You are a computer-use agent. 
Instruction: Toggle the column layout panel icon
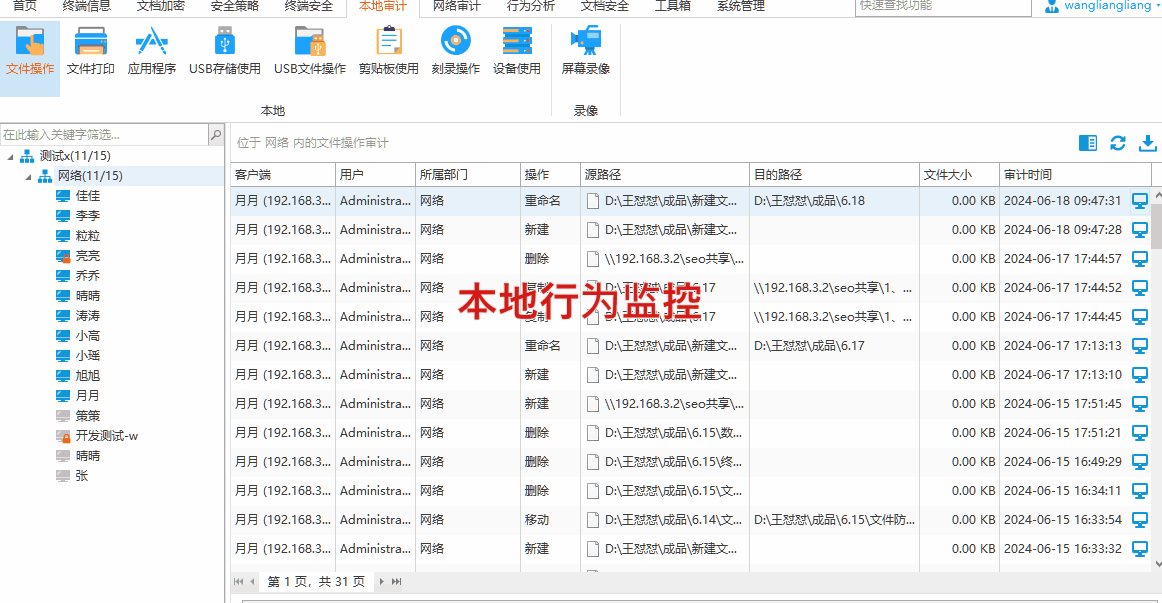click(x=1088, y=143)
